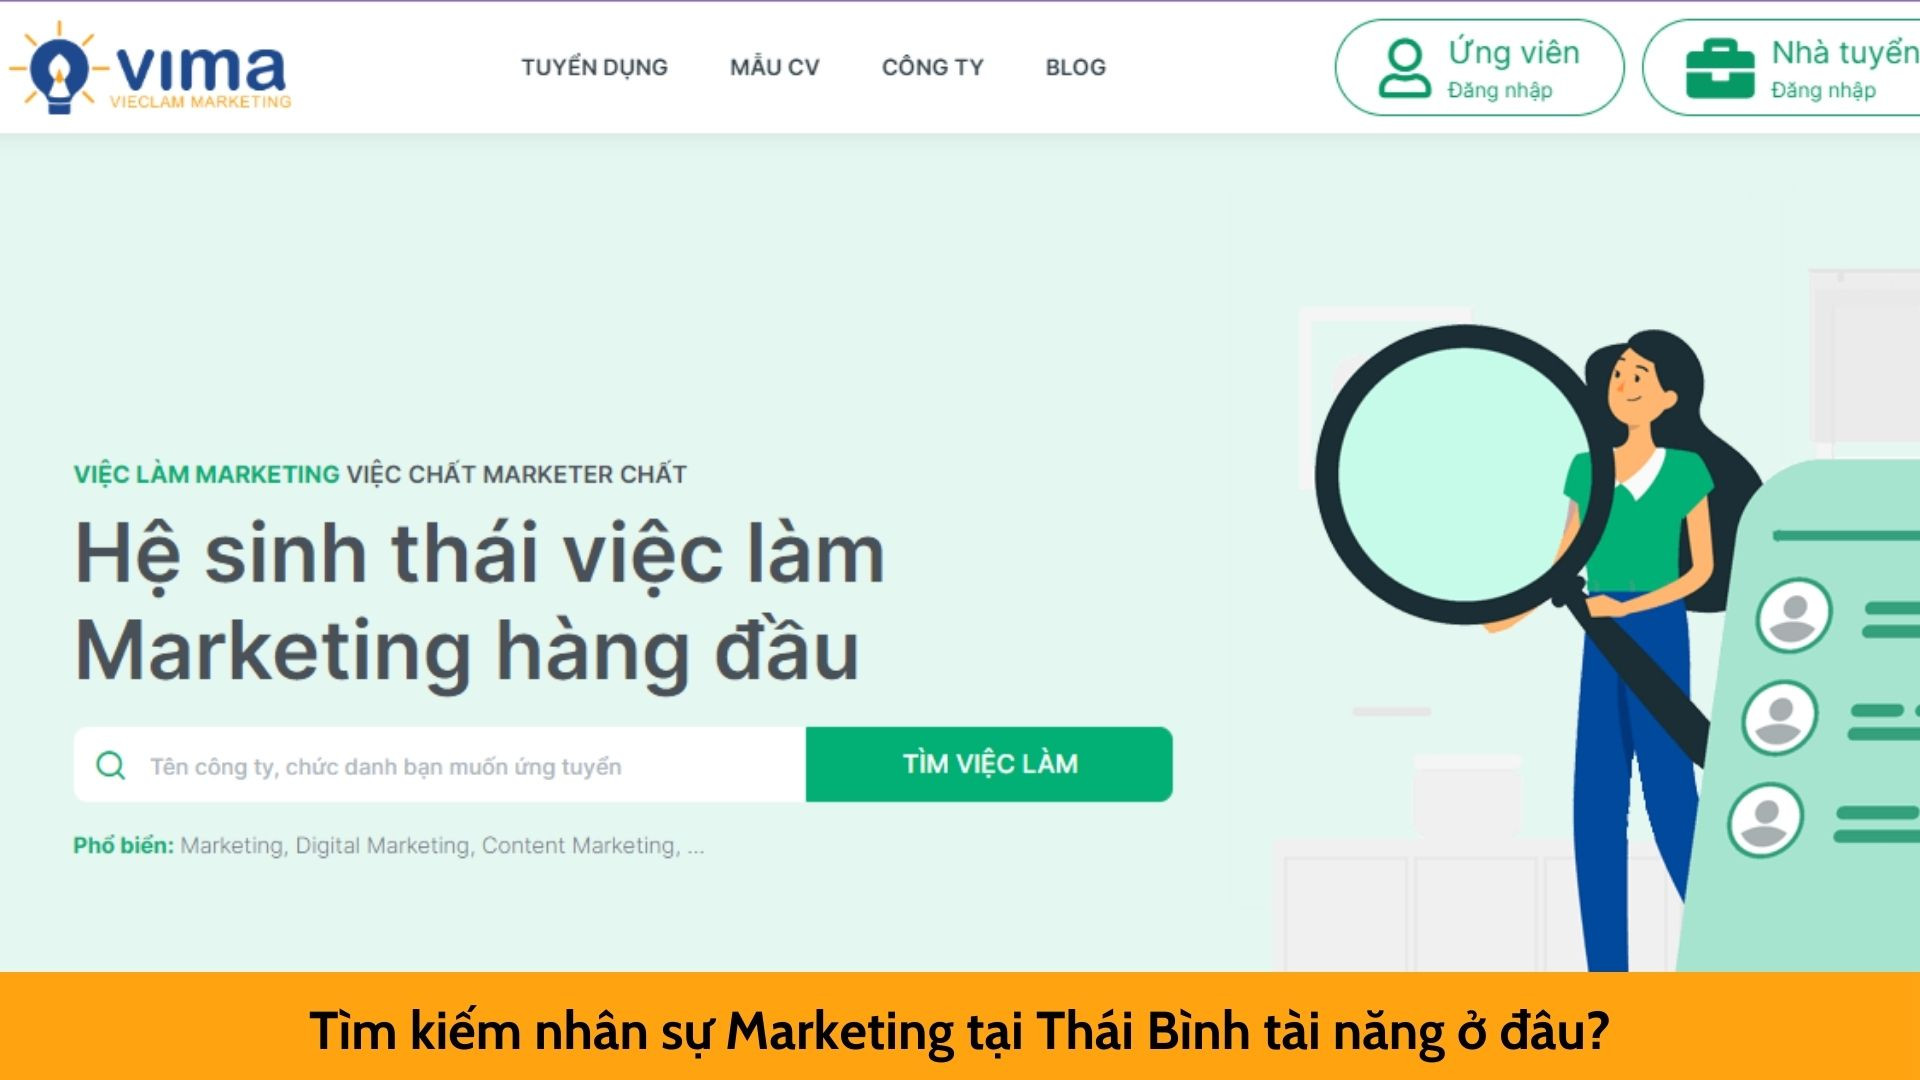Click the TÌM VIỆC LÀM button
Viewport: 1920px width, 1080px height.
pyautogui.click(x=989, y=764)
